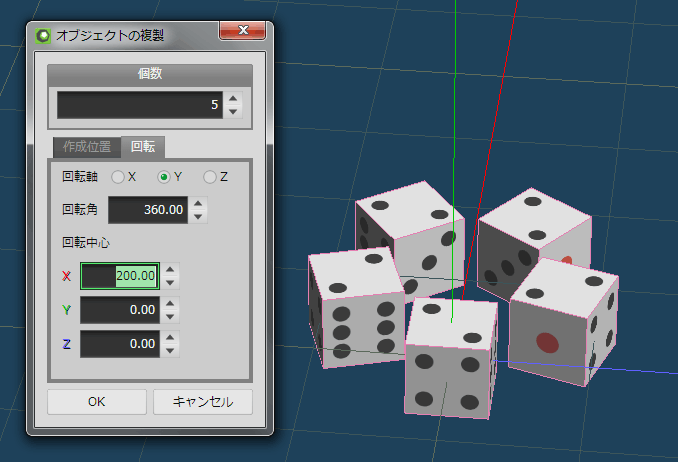Select the dice showing red one dot
Viewport: 678px width, 462px height.
(563, 322)
